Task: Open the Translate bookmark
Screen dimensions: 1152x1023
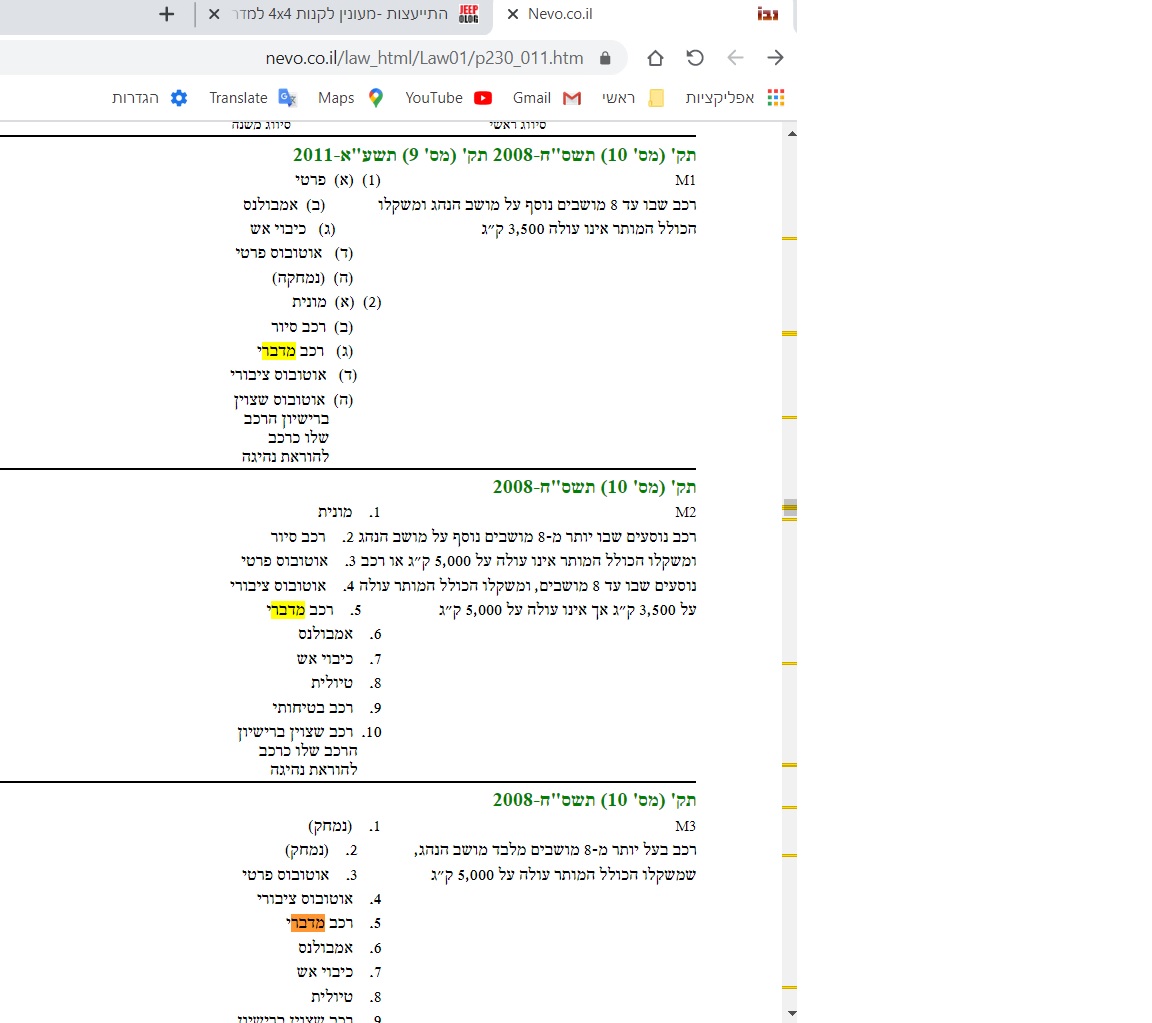Action: (x=252, y=97)
